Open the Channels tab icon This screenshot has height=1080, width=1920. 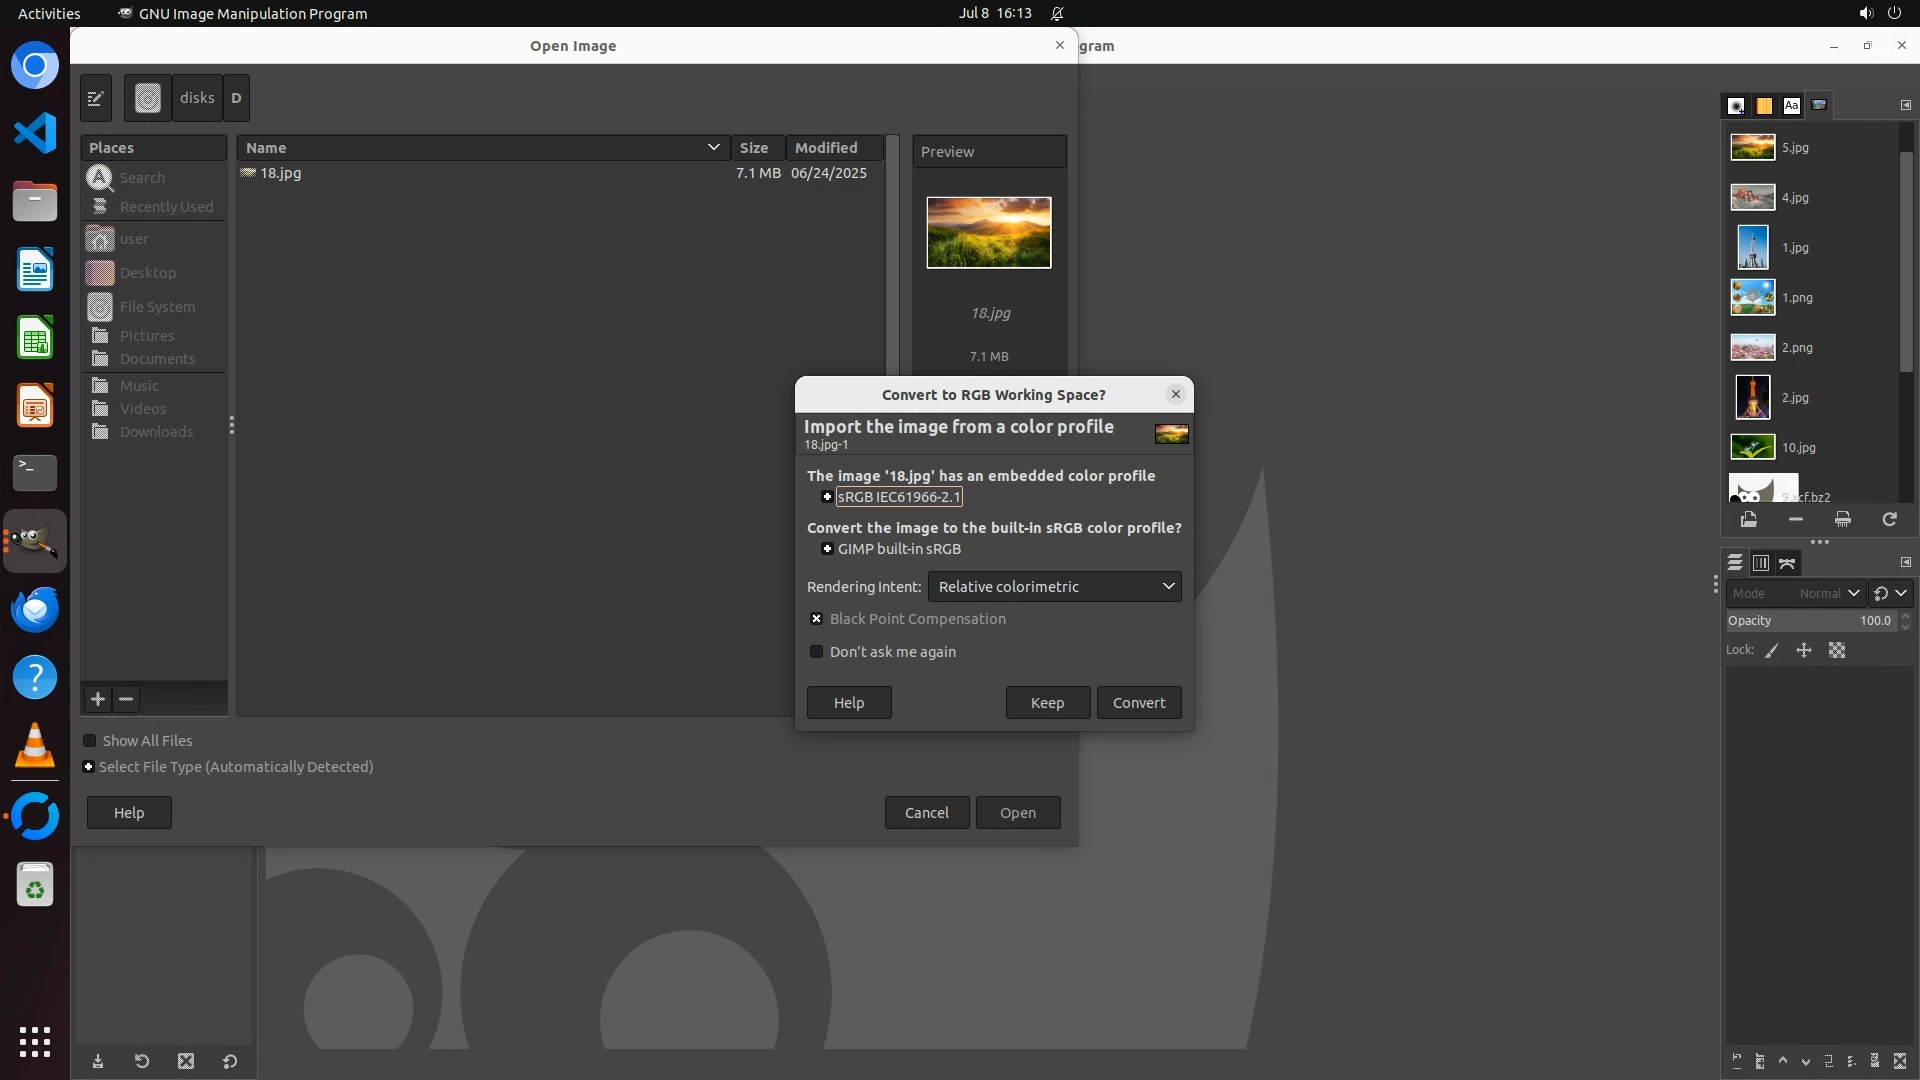(x=1761, y=563)
